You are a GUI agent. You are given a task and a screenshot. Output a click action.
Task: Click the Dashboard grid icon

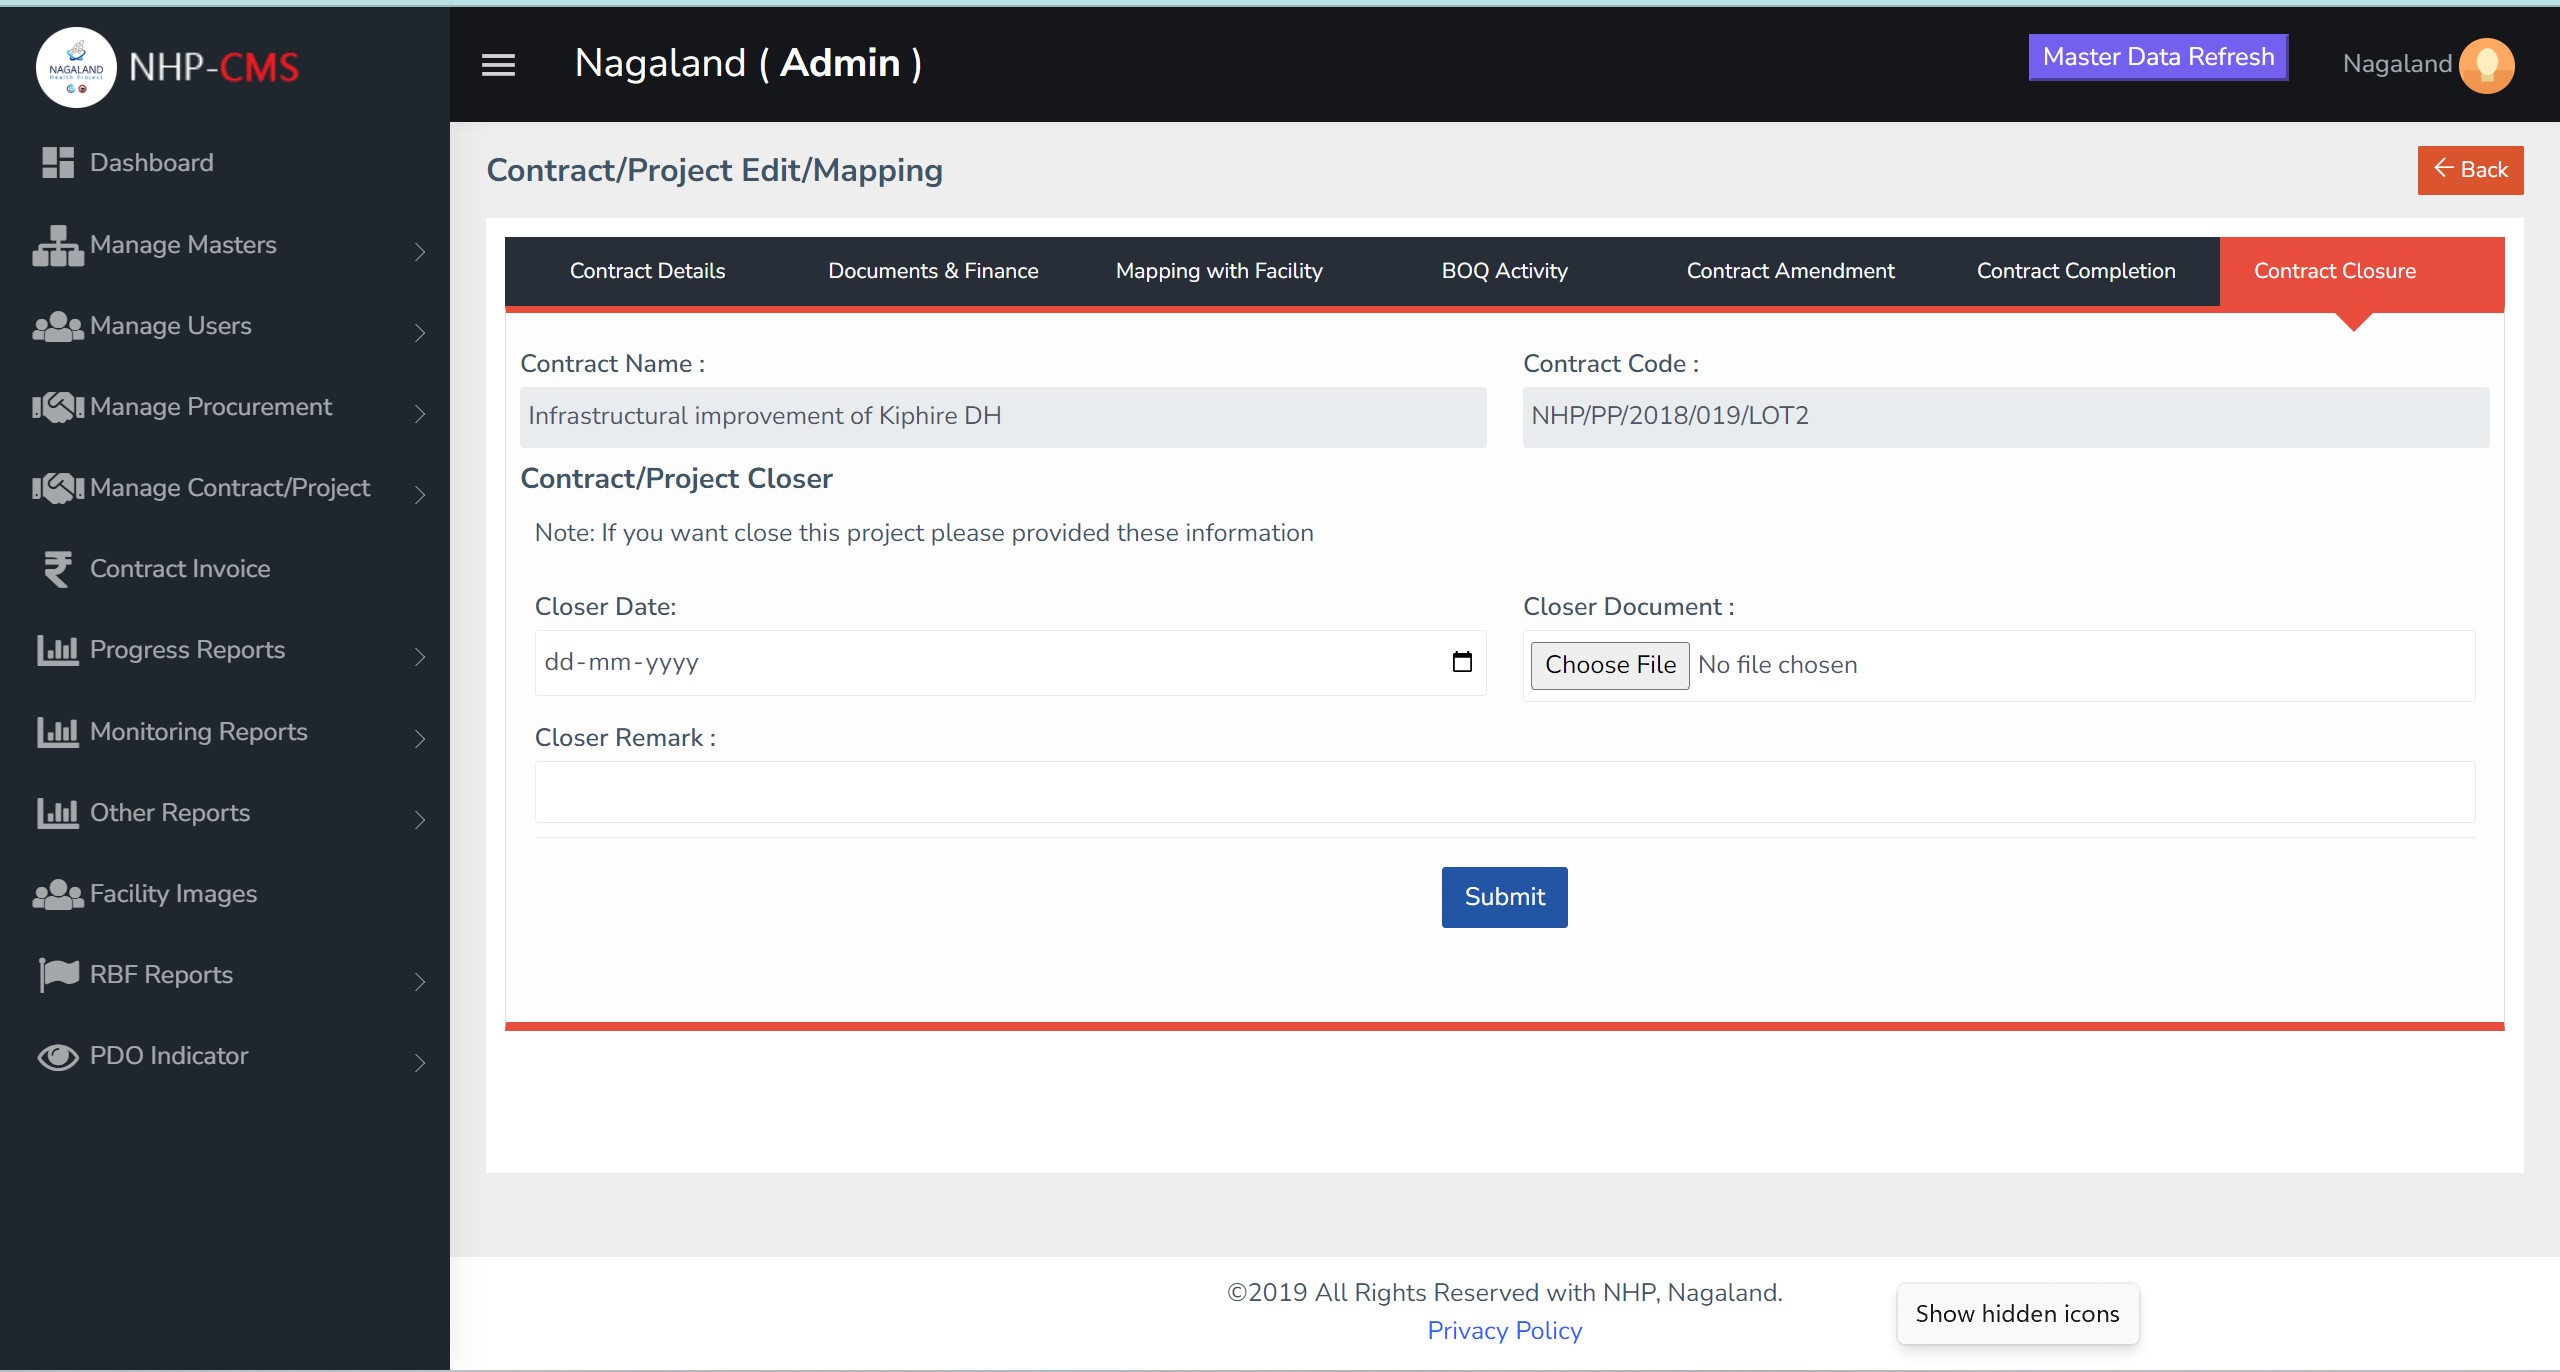tap(58, 162)
